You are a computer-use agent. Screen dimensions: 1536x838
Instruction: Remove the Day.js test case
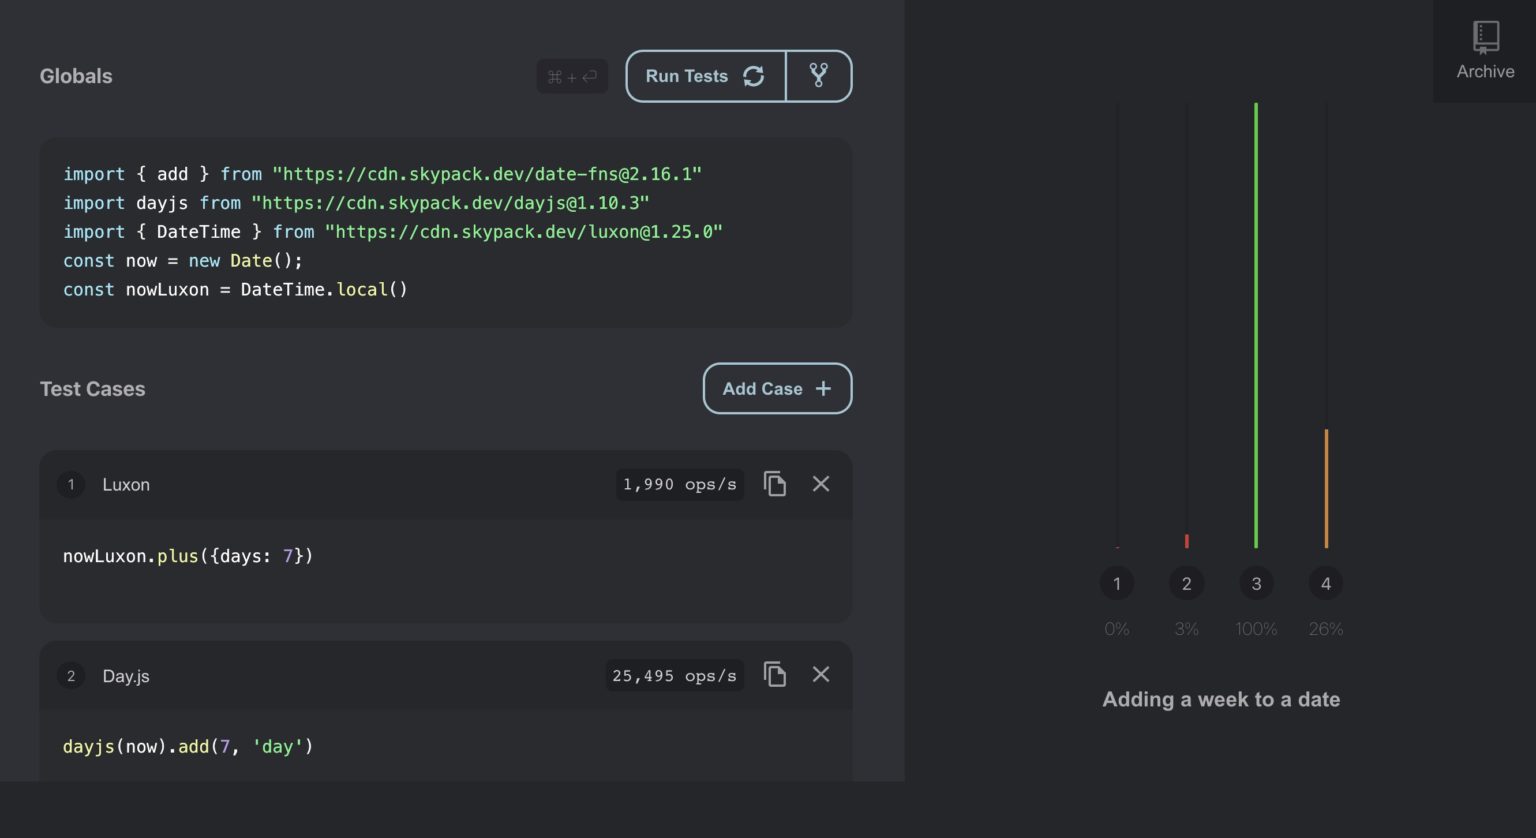click(820, 674)
